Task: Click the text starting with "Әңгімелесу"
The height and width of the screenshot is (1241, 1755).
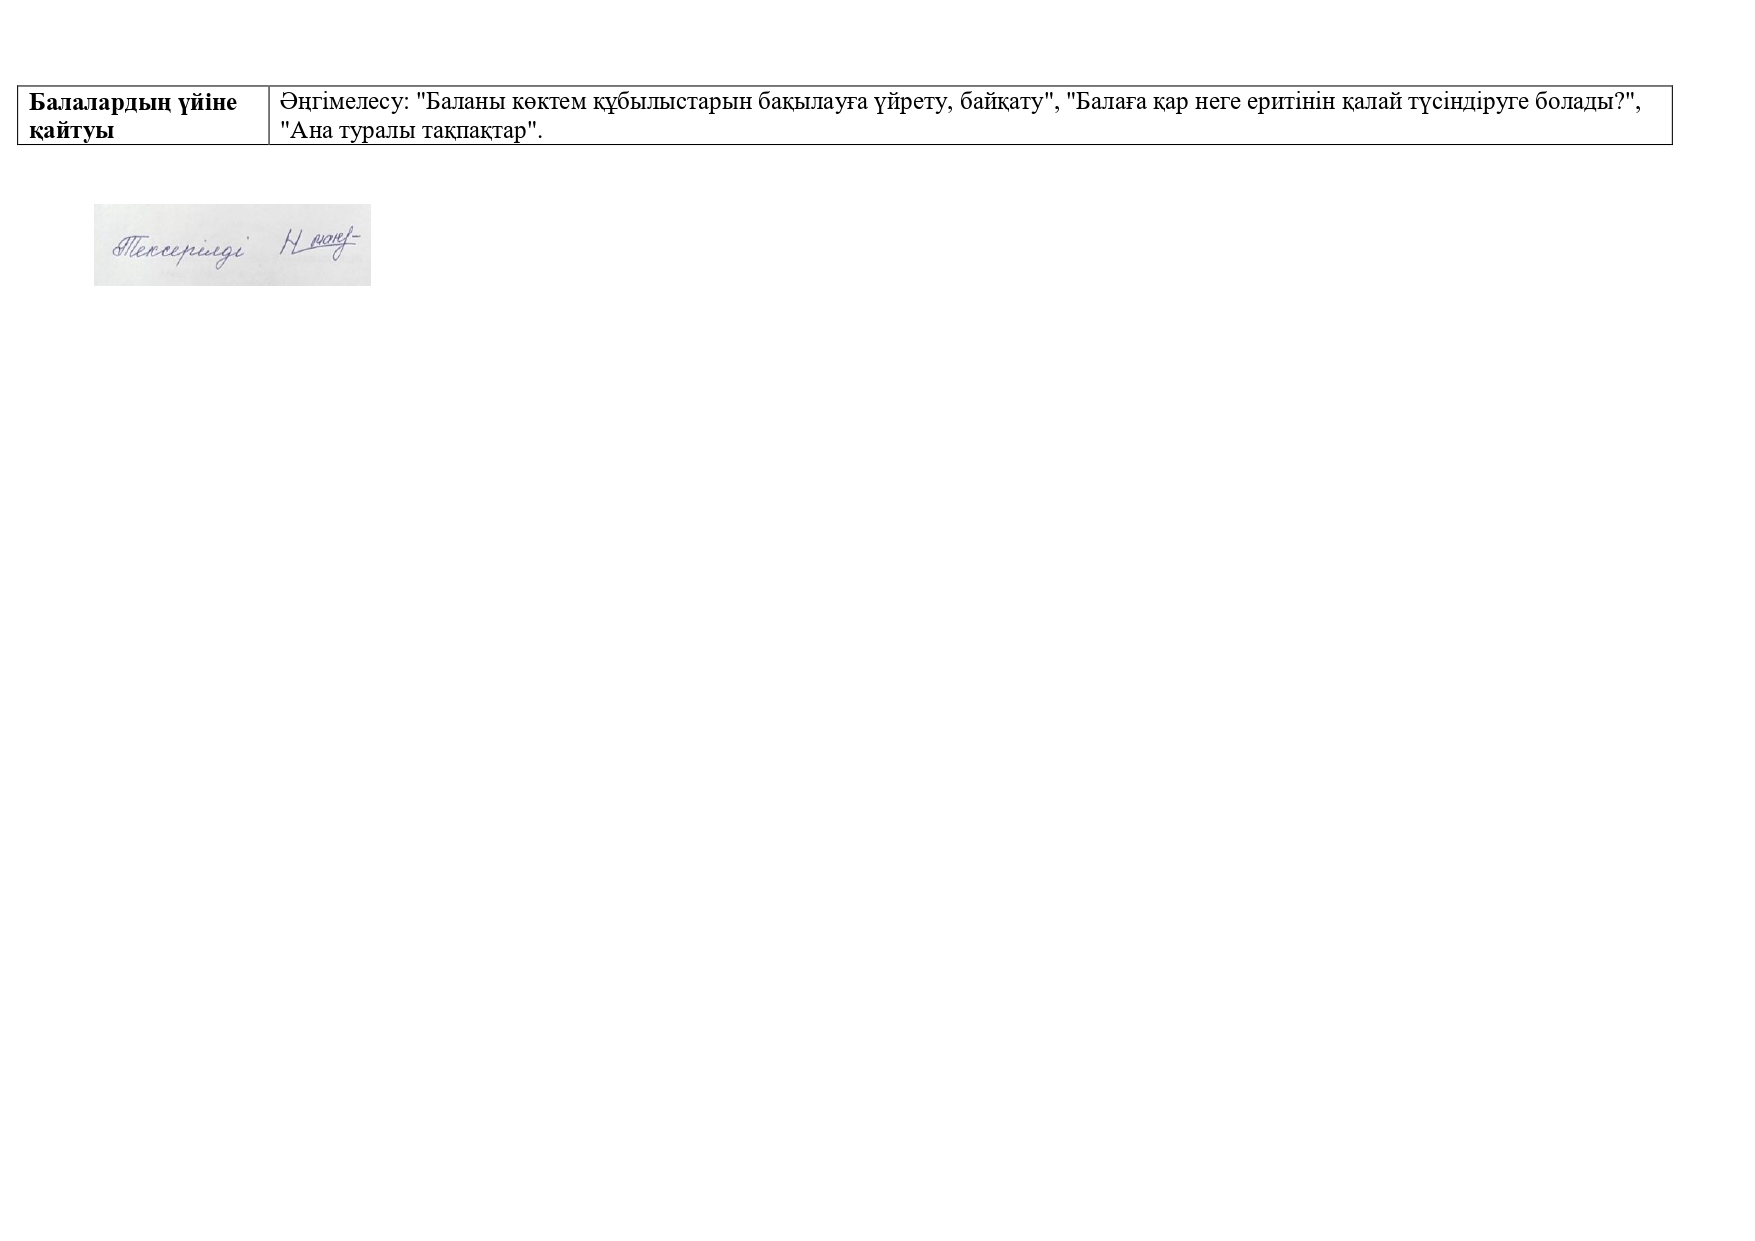Action: coord(960,115)
